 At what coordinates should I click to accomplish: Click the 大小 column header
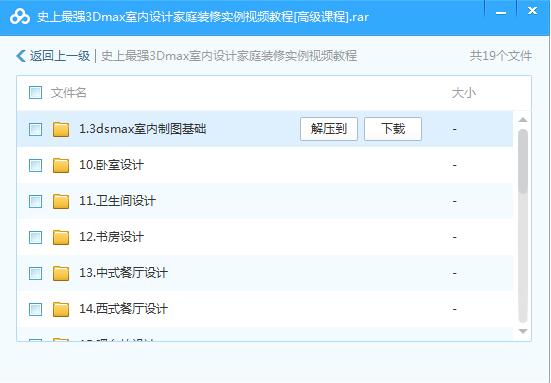tap(464, 93)
